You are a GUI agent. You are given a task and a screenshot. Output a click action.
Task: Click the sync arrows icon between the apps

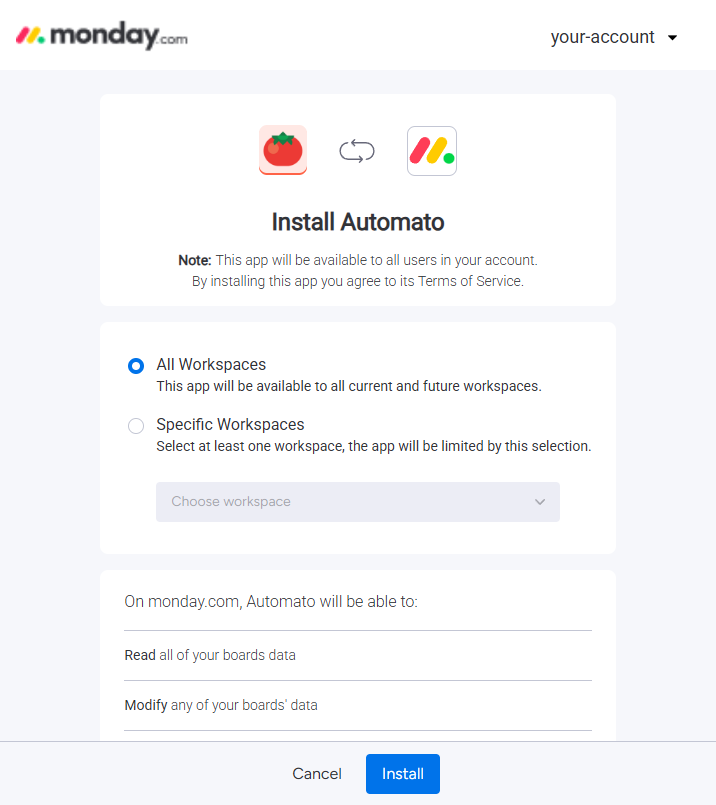tap(357, 150)
